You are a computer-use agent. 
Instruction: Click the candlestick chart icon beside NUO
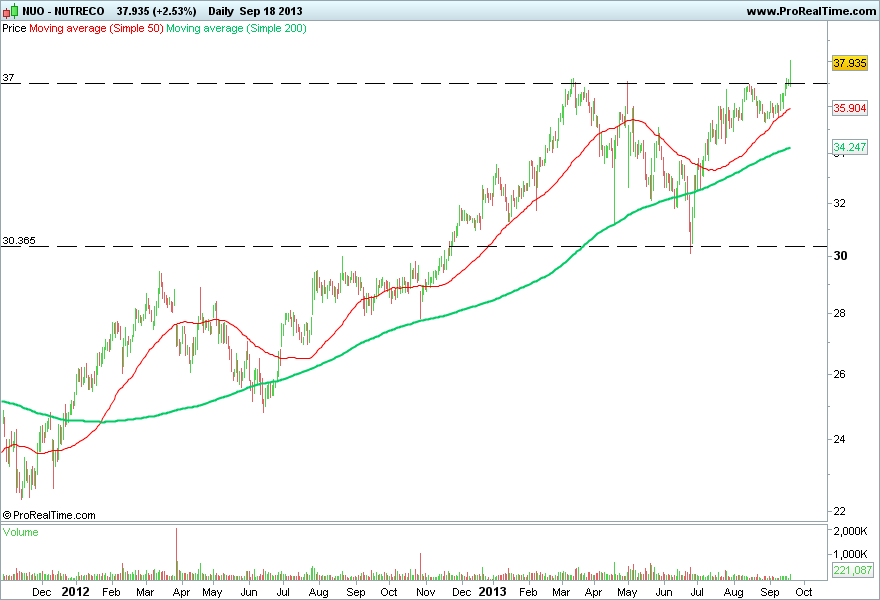coord(10,11)
